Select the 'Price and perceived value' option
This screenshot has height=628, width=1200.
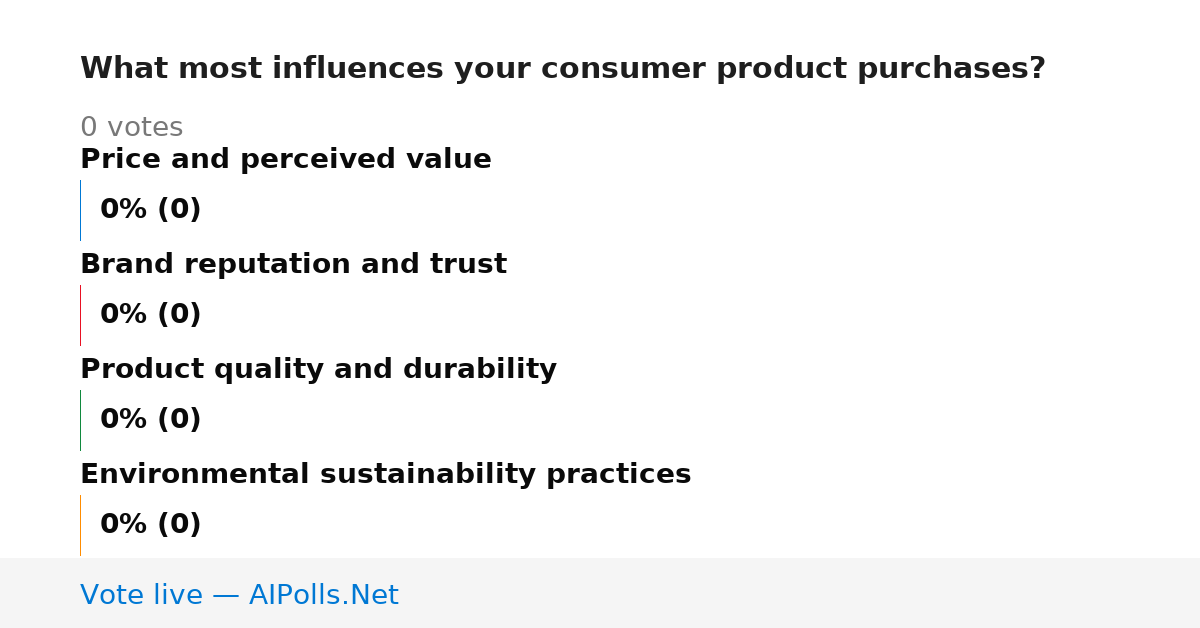pyautogui.click(x=286, y=160)
